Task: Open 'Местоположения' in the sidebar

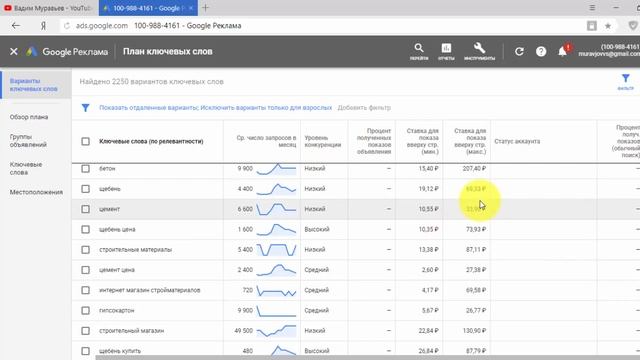Action: point(36,192)
